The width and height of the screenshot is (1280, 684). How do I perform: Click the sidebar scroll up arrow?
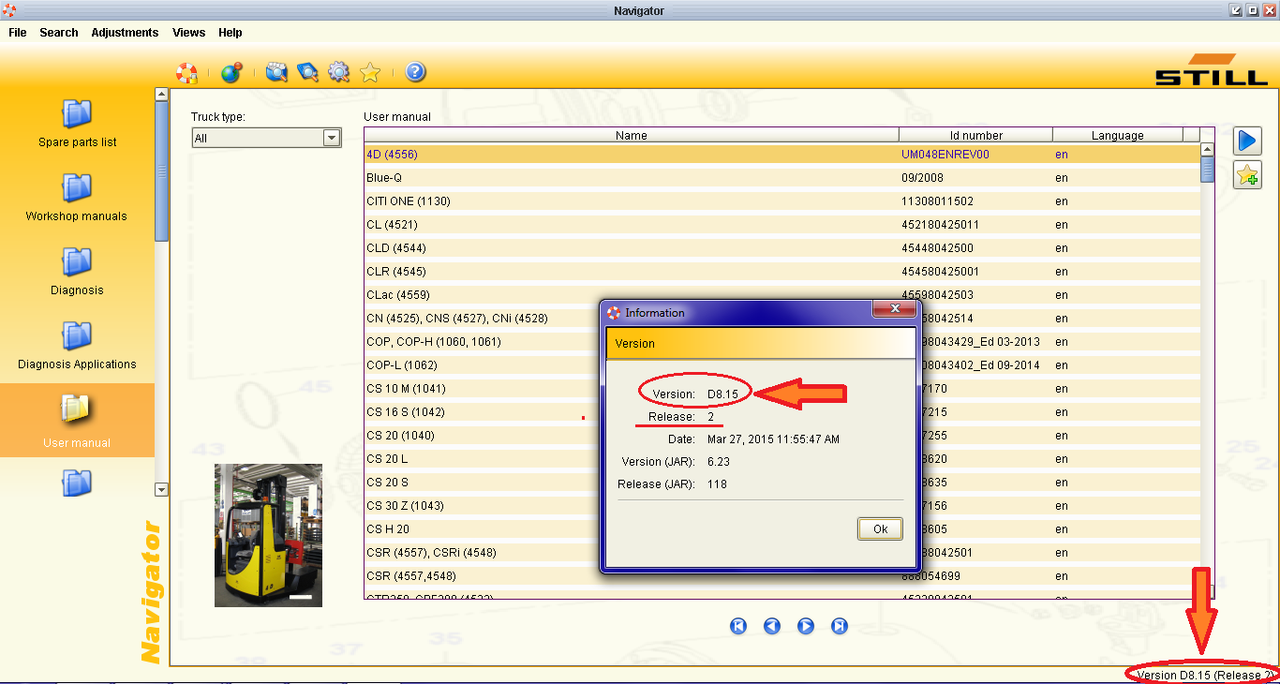[x=162, y=95]
